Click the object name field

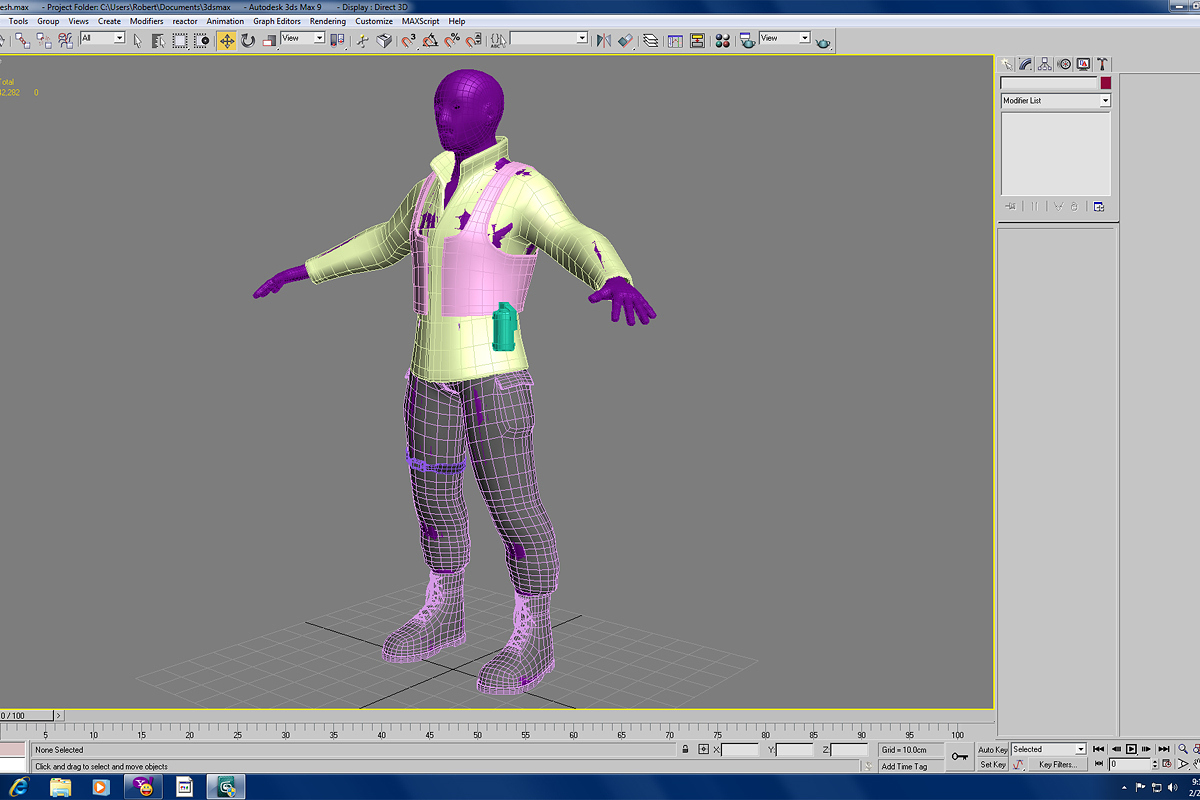1049,83
